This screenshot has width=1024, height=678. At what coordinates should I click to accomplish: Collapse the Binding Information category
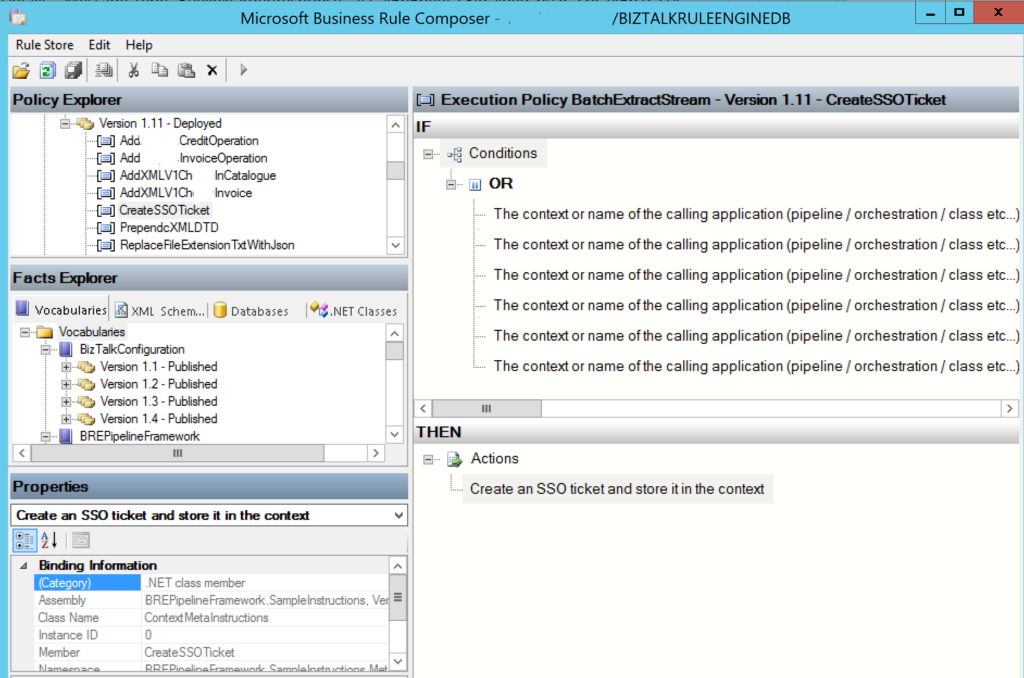pyautogui.click(x=24, y=566)
